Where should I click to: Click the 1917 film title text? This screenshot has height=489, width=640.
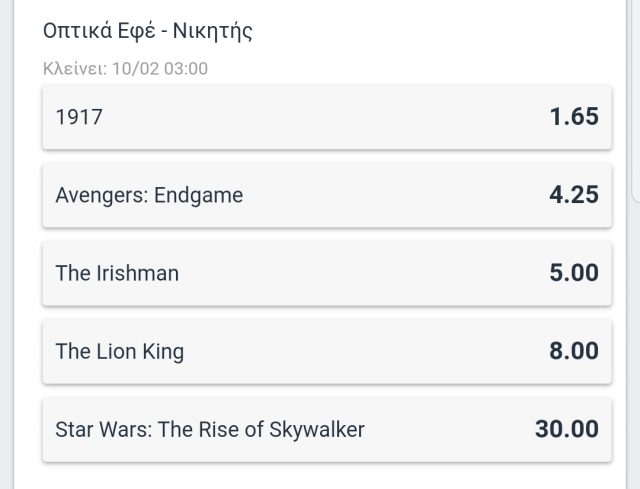click(x=79, y=117)
